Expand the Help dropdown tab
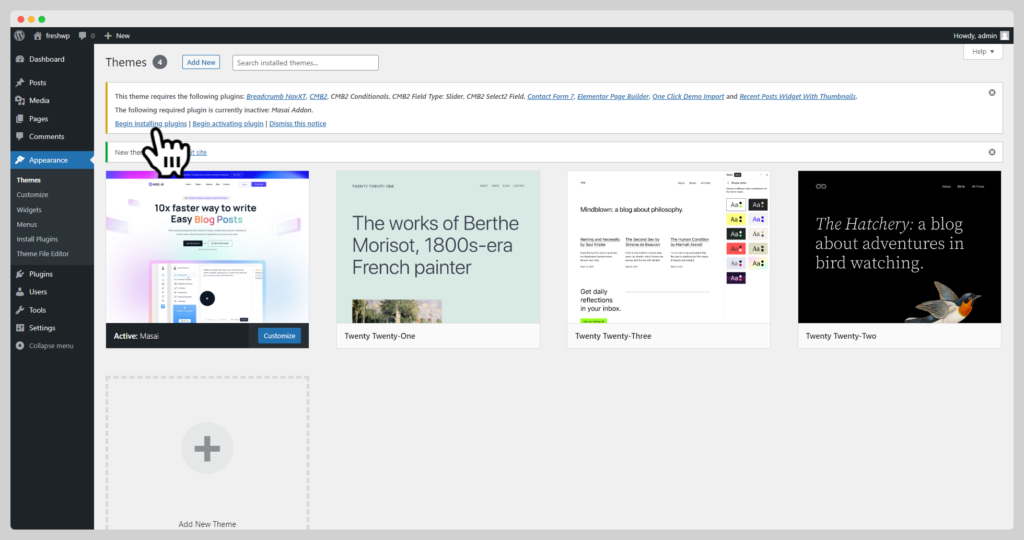The image size is (1024, 540). [x=983, y=52]
